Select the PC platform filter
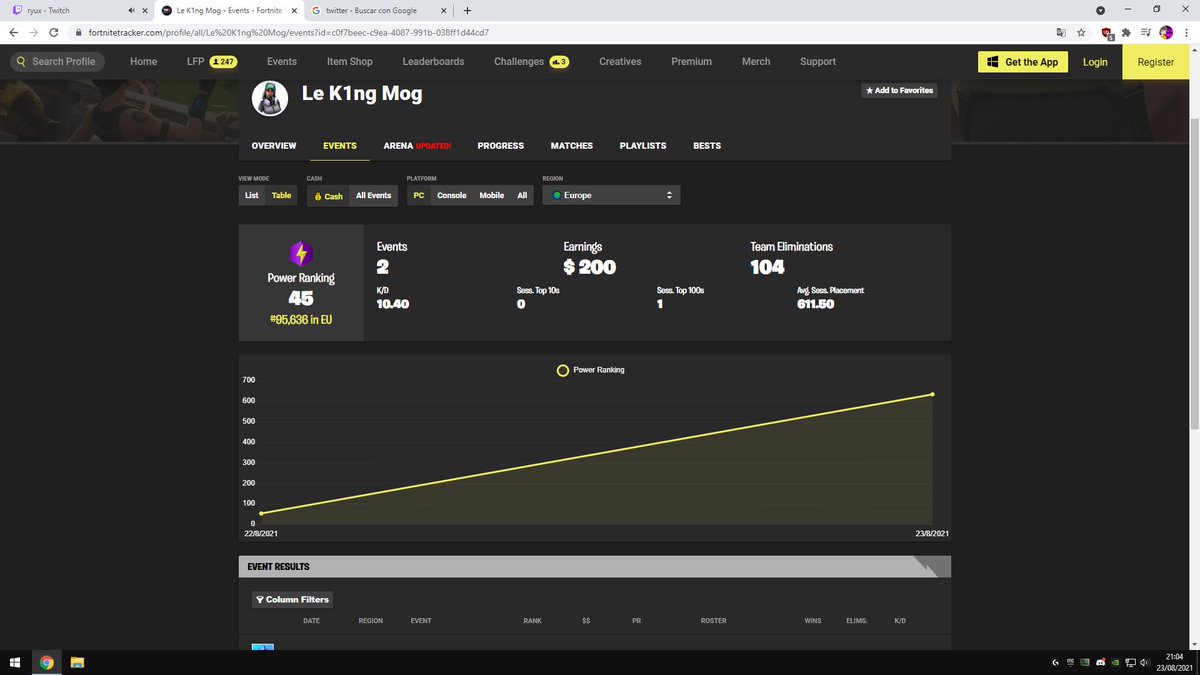Screen dimensions: 1200x675 (x=419, y=195)
